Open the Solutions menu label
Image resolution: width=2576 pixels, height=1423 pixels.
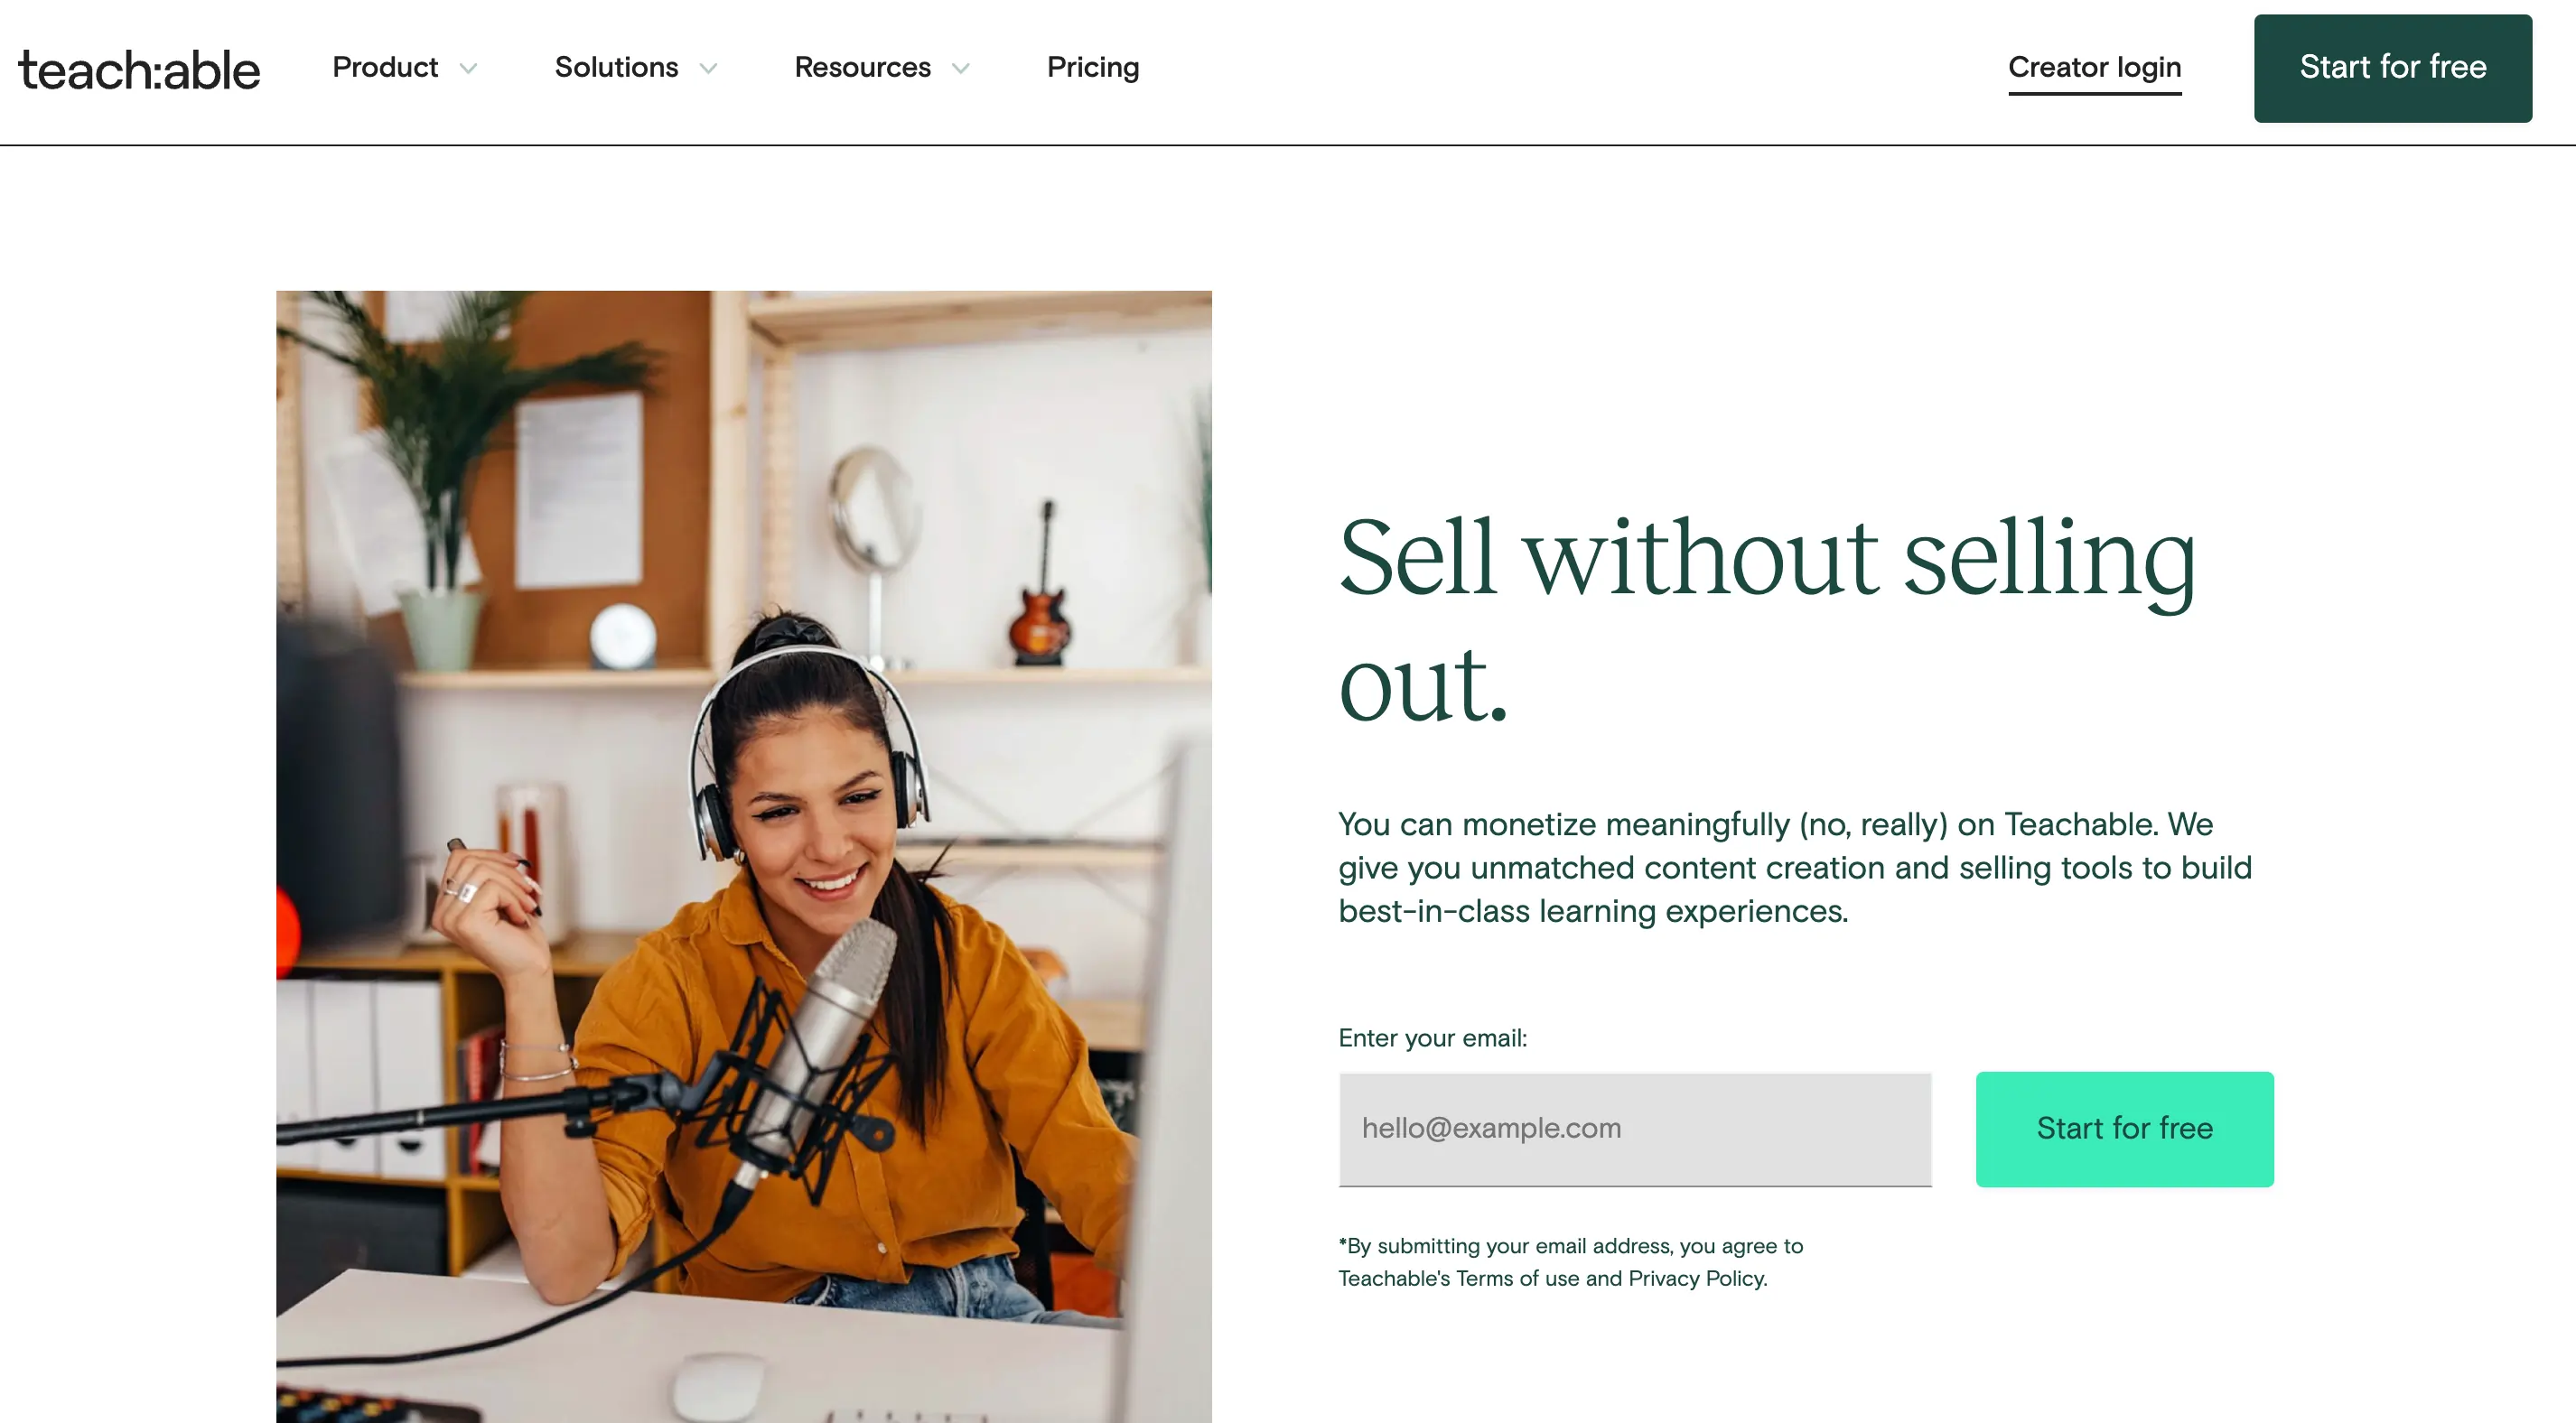pos(616,67)
